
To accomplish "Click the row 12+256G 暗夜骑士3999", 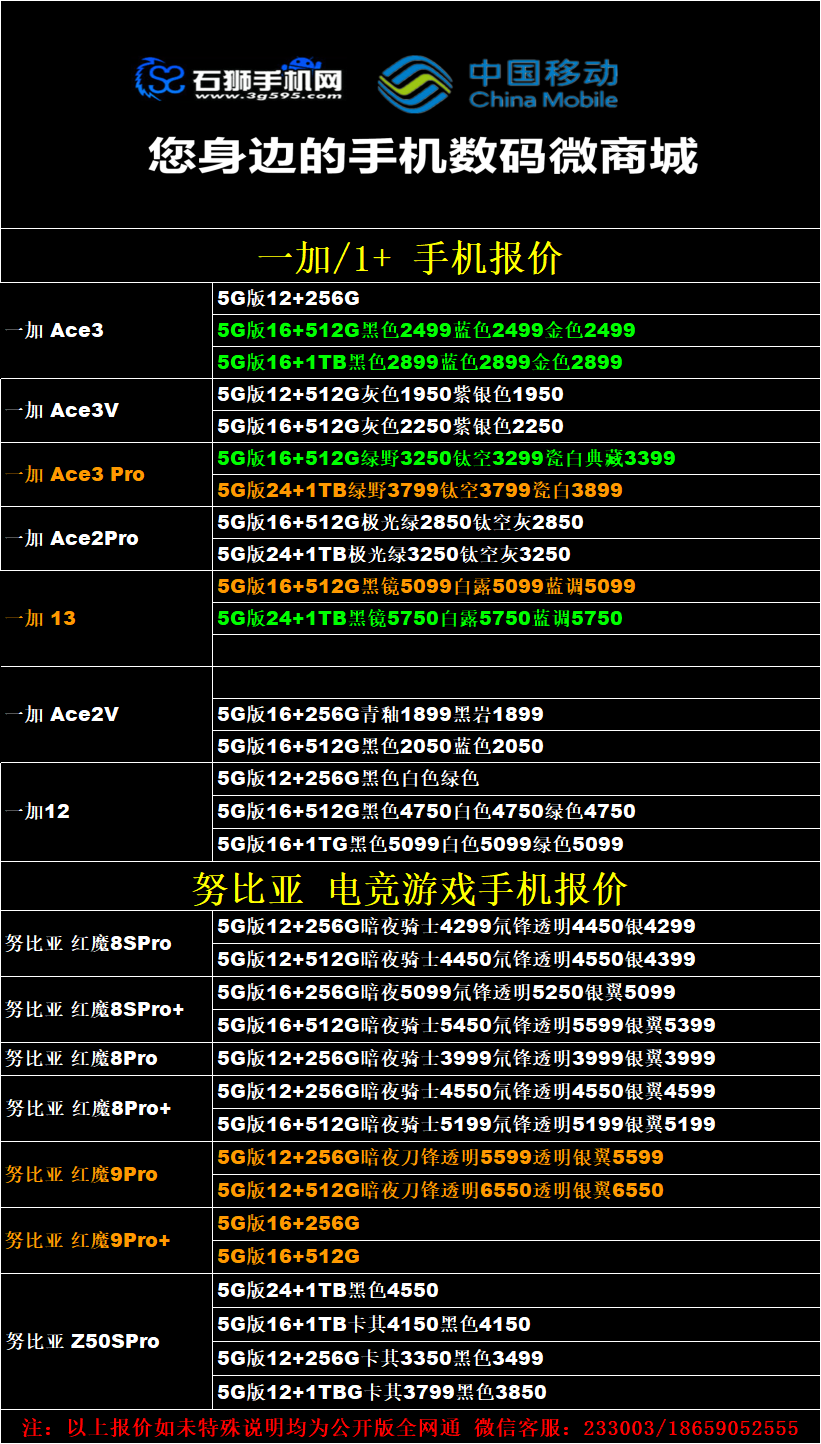I will pos(516,1058).
